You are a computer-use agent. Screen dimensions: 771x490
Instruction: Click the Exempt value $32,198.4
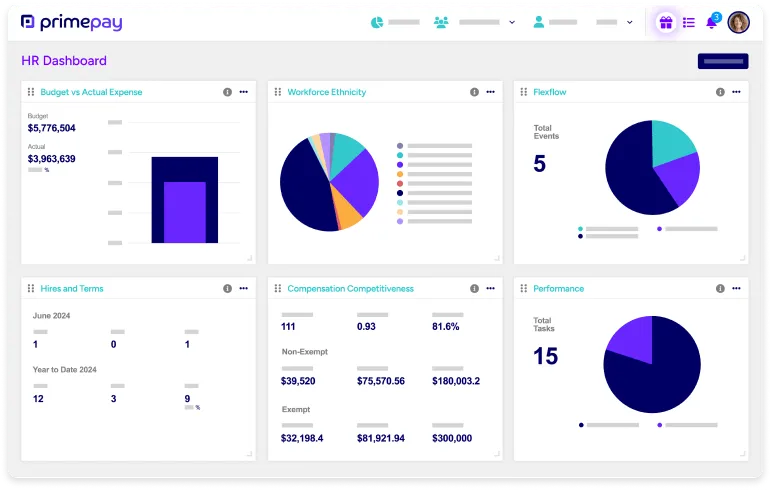pyautogui.click(x=302, y=438)
